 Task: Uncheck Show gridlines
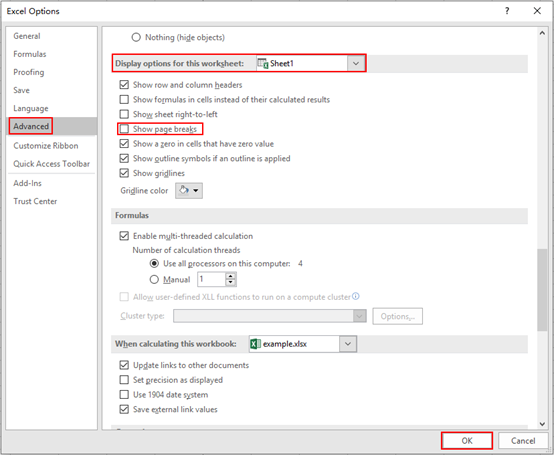(124, 173)
